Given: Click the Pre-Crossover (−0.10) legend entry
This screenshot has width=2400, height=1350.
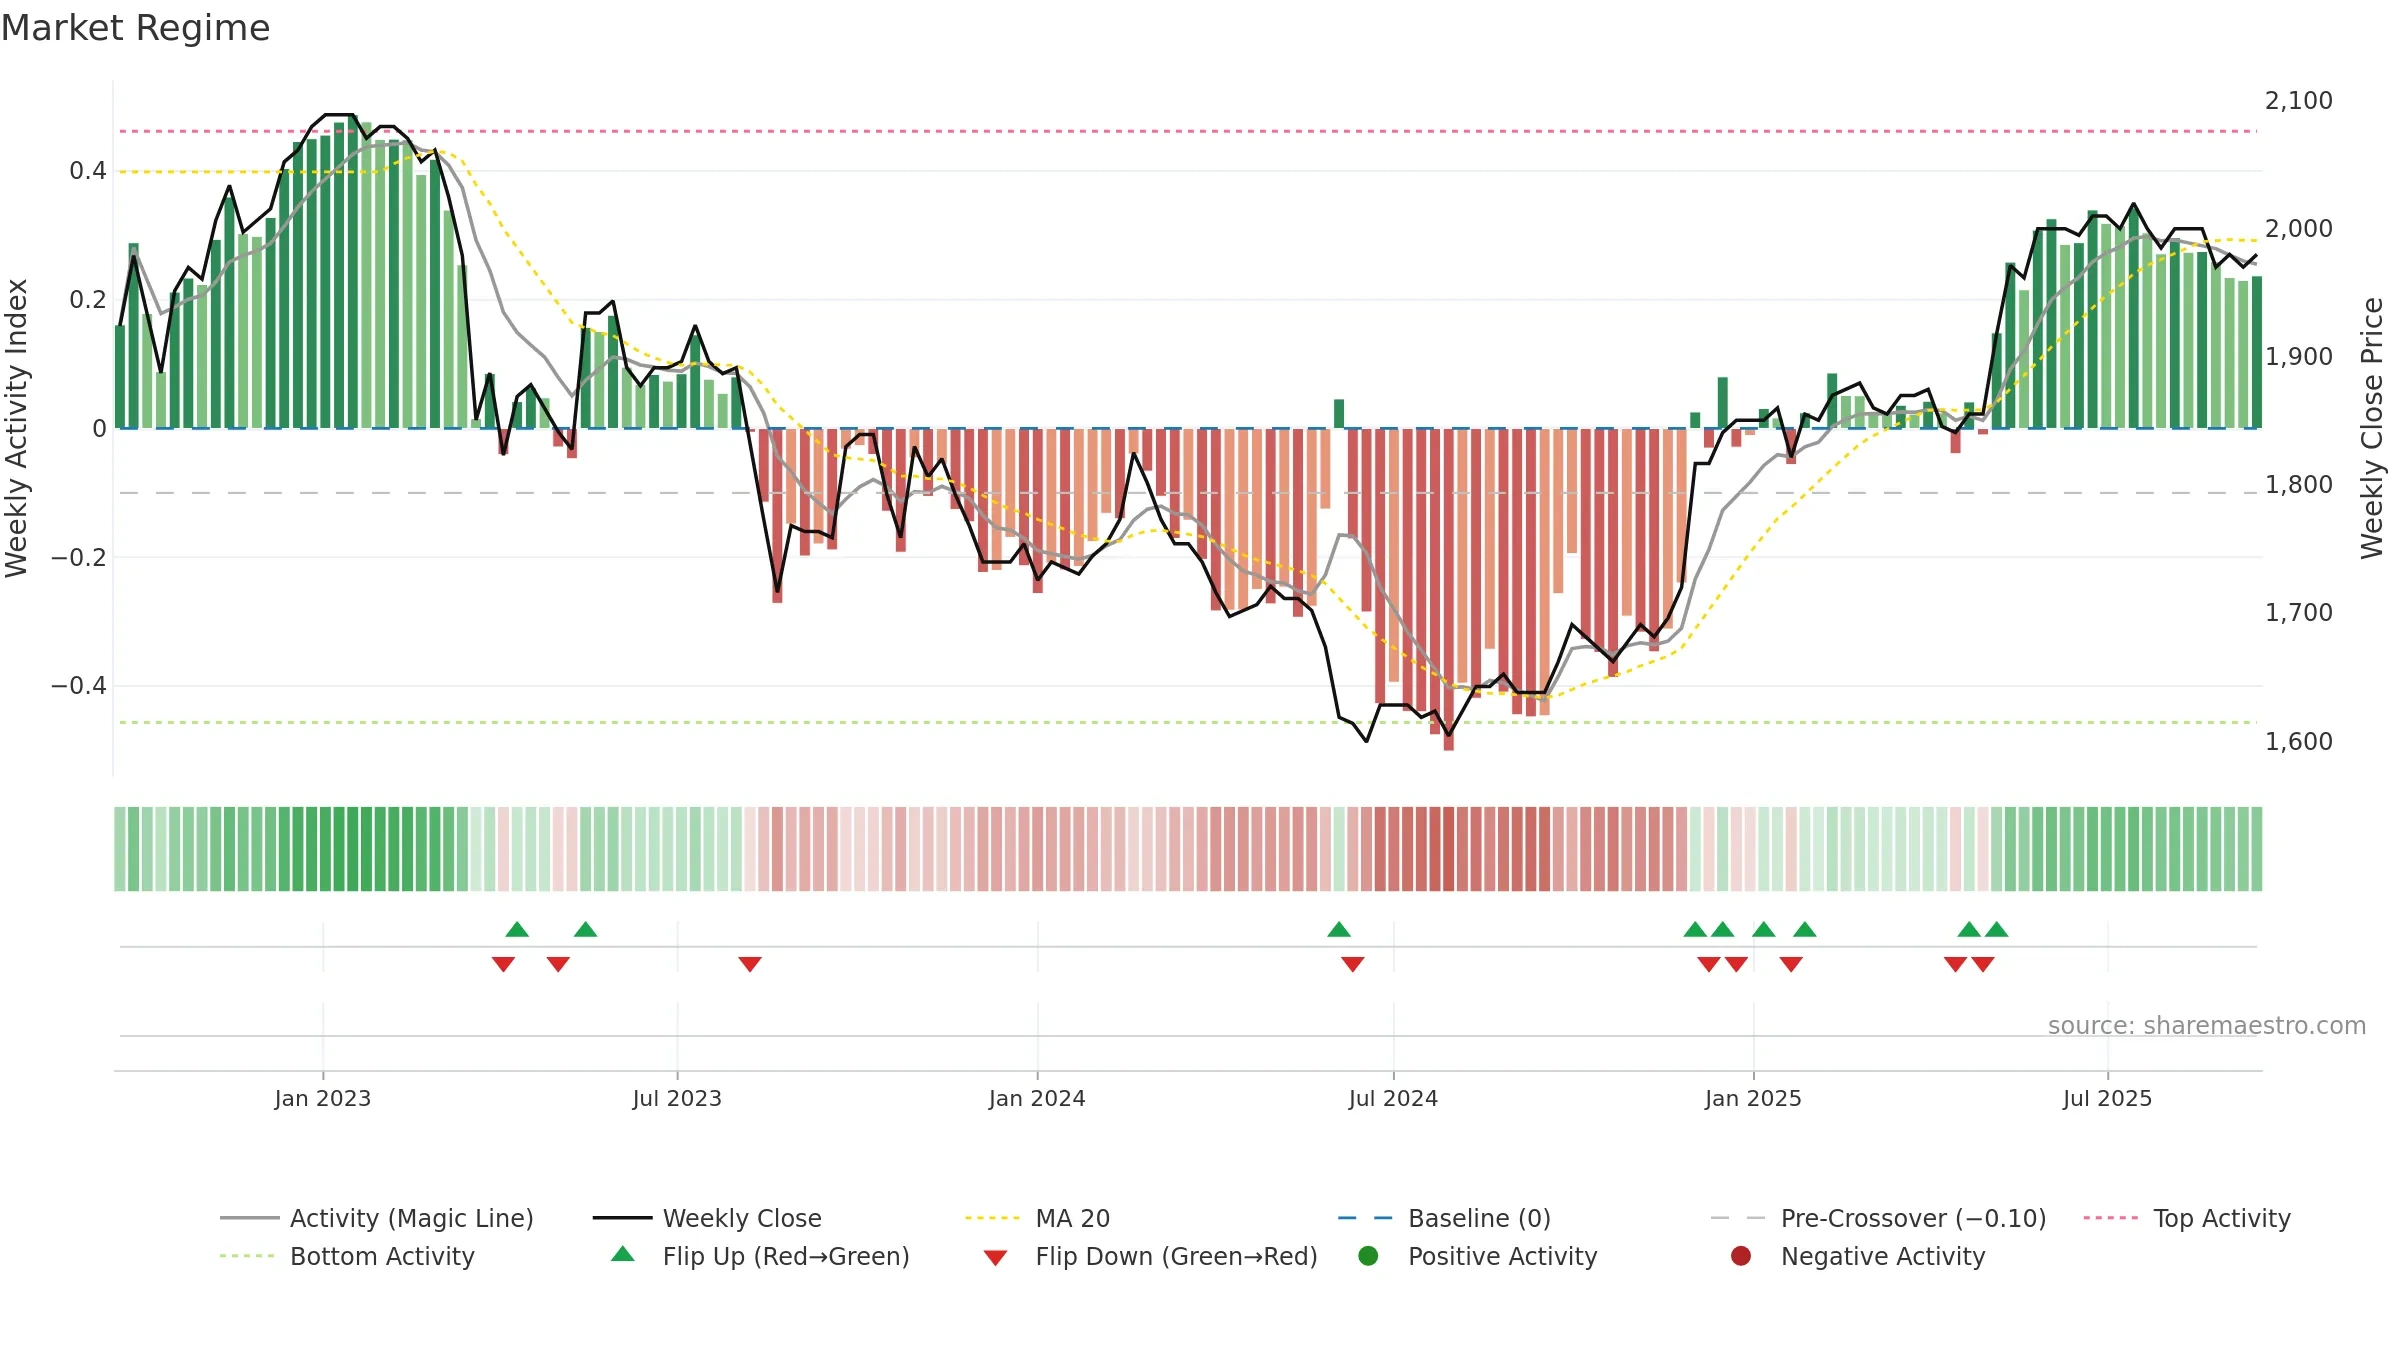Looking at the screenshot, I should pos(1879,1218).
